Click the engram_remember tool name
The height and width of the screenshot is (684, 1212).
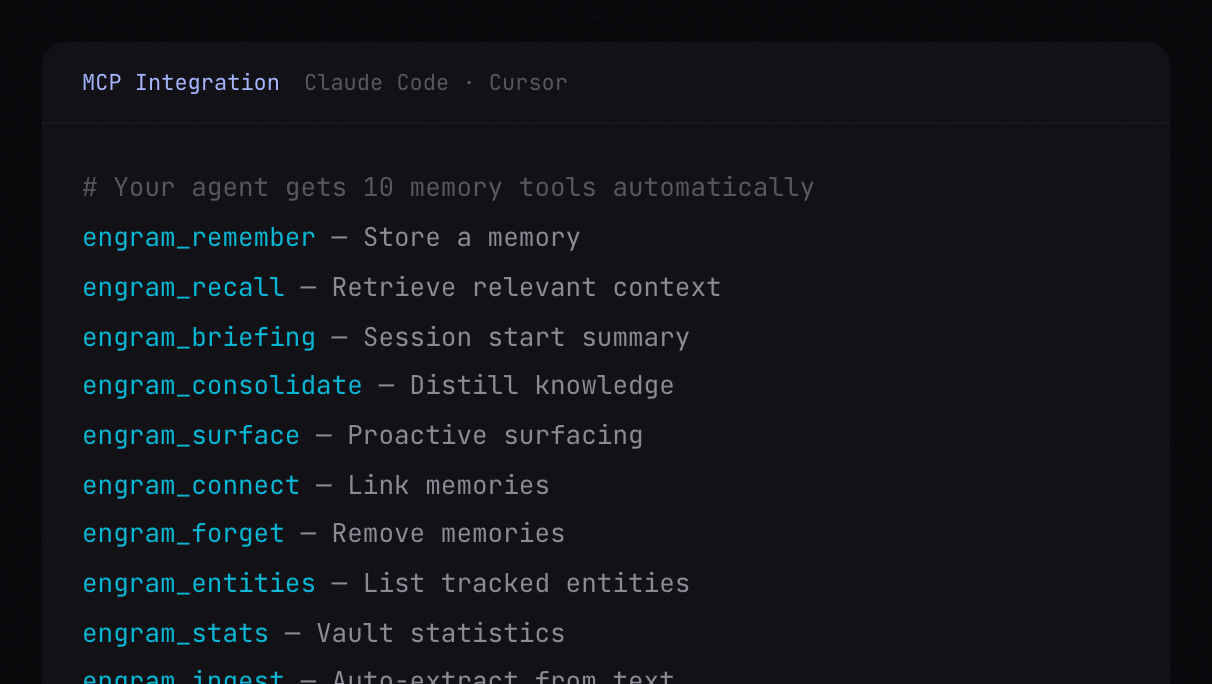[199, 237]
